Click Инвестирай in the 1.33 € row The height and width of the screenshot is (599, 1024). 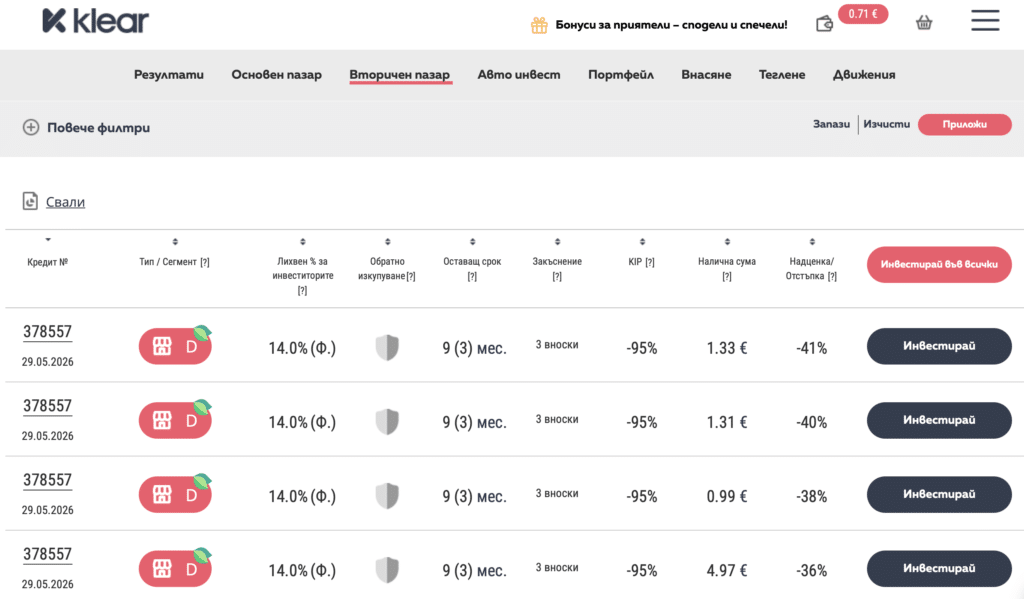pyautogui.click(x=939, y=346)
